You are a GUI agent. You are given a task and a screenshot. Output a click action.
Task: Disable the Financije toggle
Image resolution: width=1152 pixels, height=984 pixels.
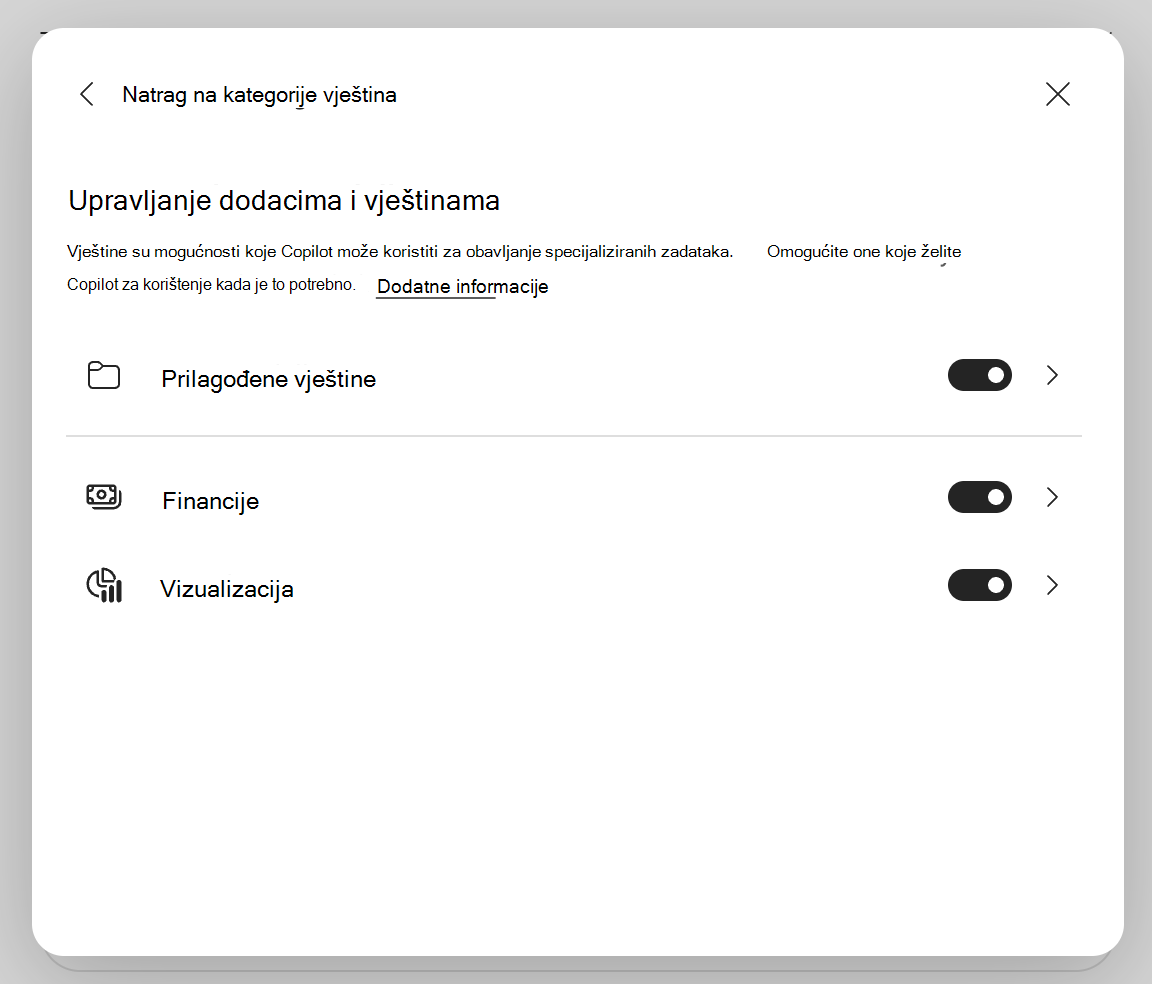point(979,498)
